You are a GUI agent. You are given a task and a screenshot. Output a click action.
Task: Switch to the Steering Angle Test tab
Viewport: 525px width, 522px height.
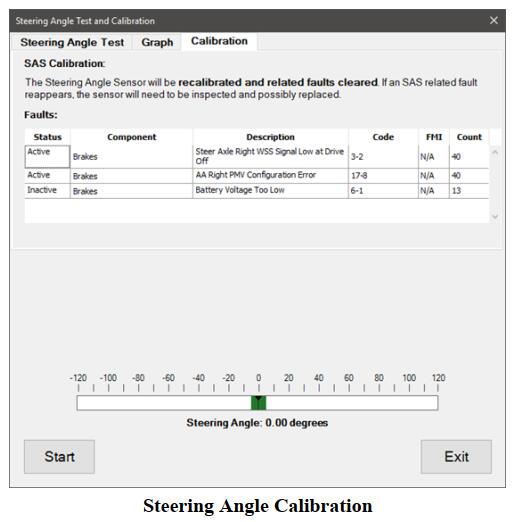point(72,42)
